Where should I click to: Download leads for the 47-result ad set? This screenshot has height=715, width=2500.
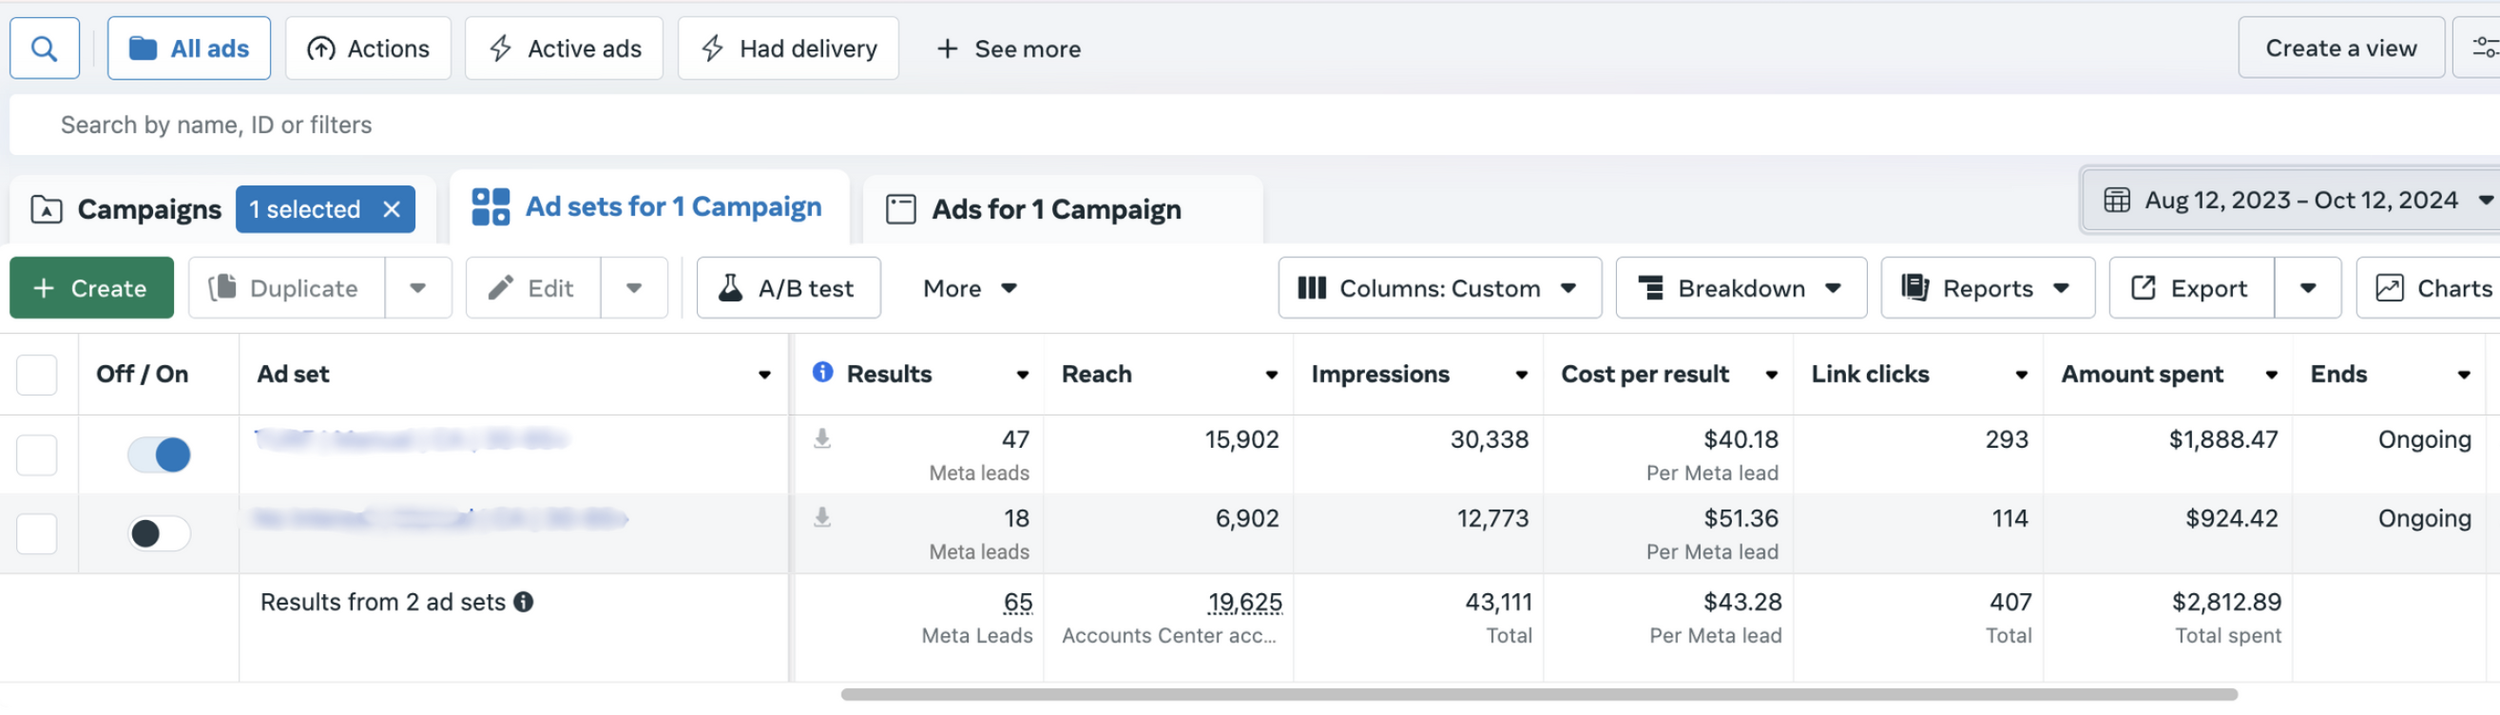coord(822,439)
